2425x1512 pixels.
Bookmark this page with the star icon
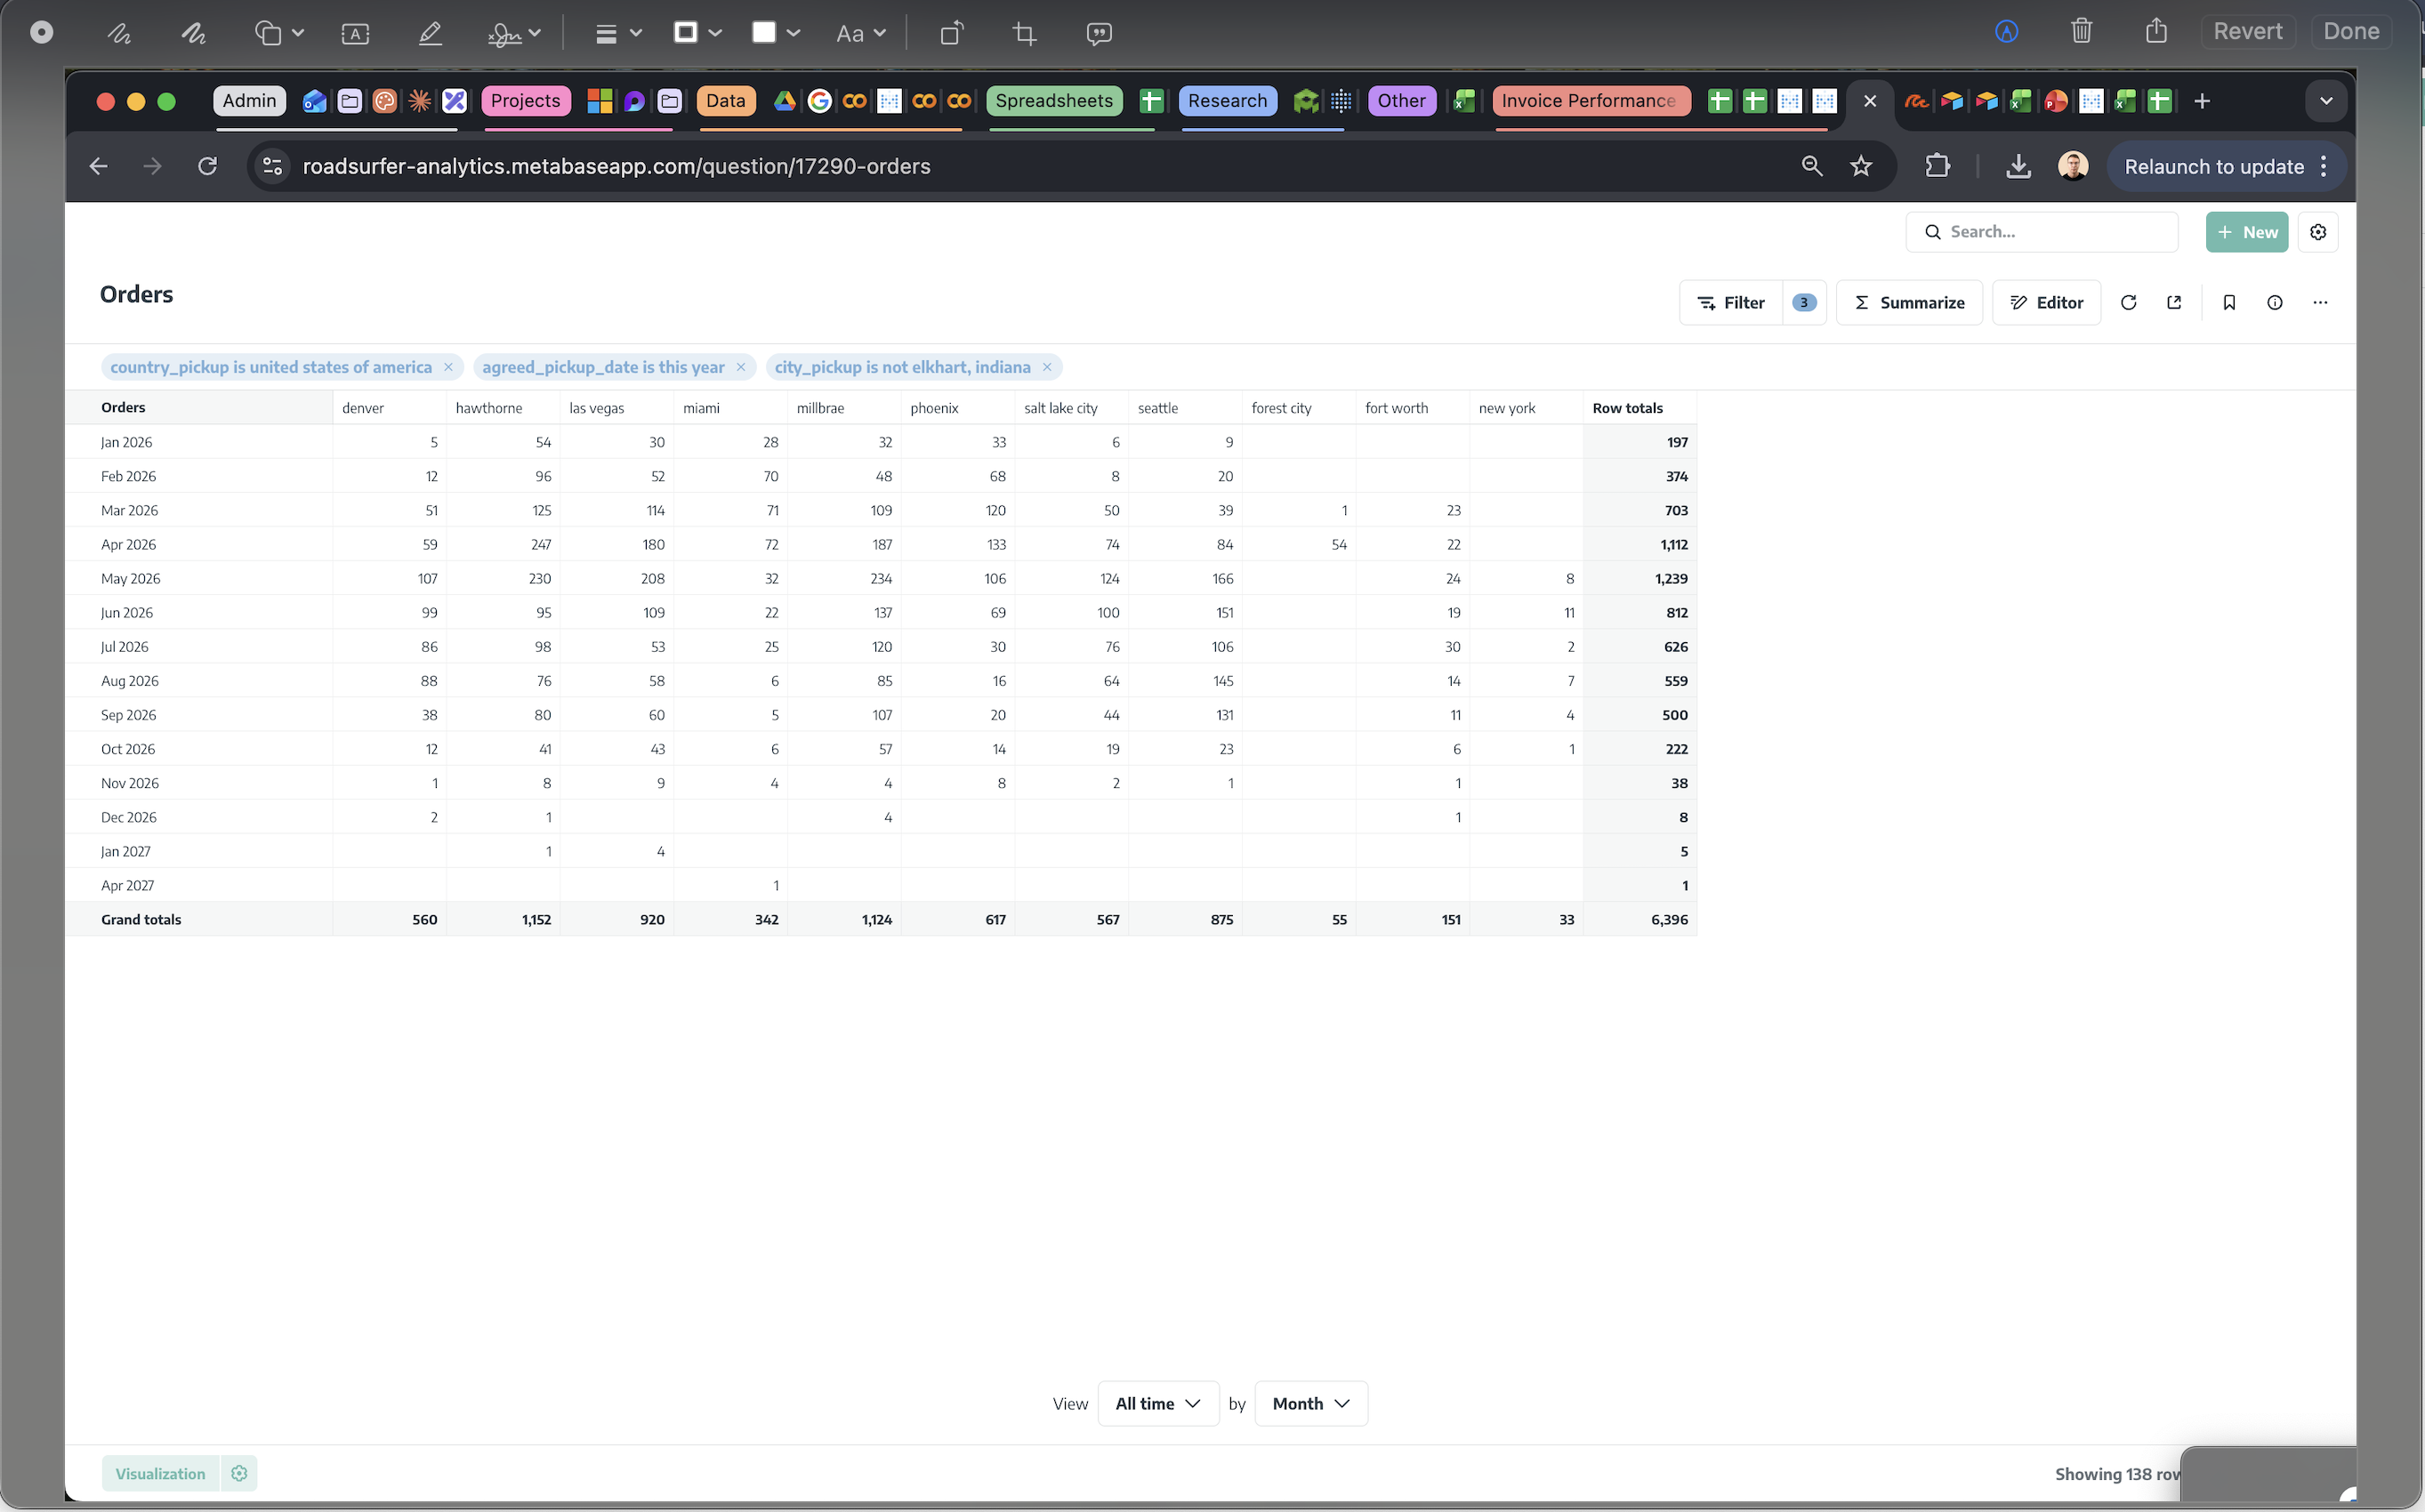point(1860,166)
